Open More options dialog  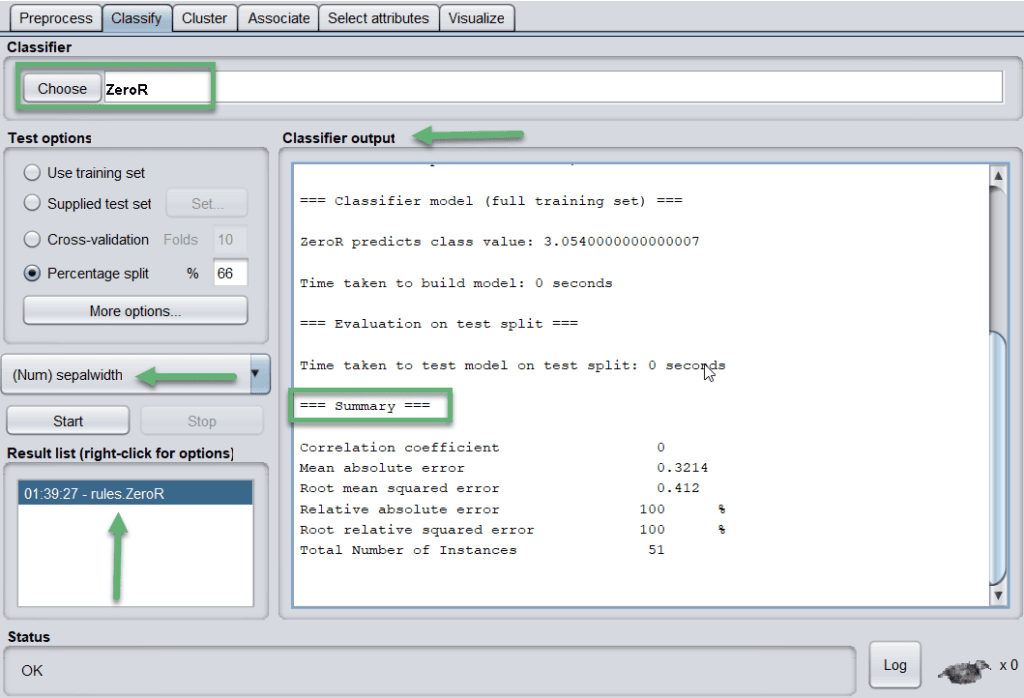pyautogui.click(x=135, y=311)
